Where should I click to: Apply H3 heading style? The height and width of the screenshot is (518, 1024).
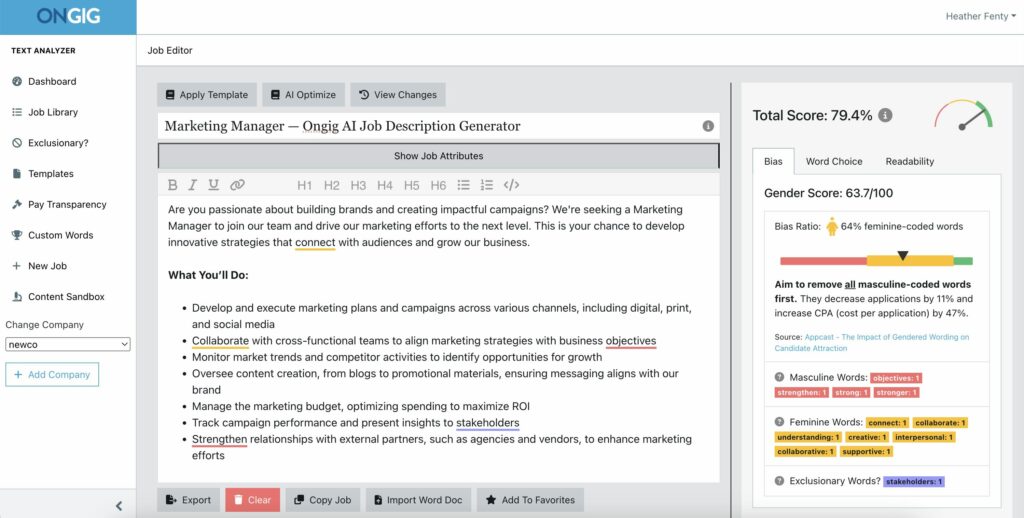(x=358, y=186)
